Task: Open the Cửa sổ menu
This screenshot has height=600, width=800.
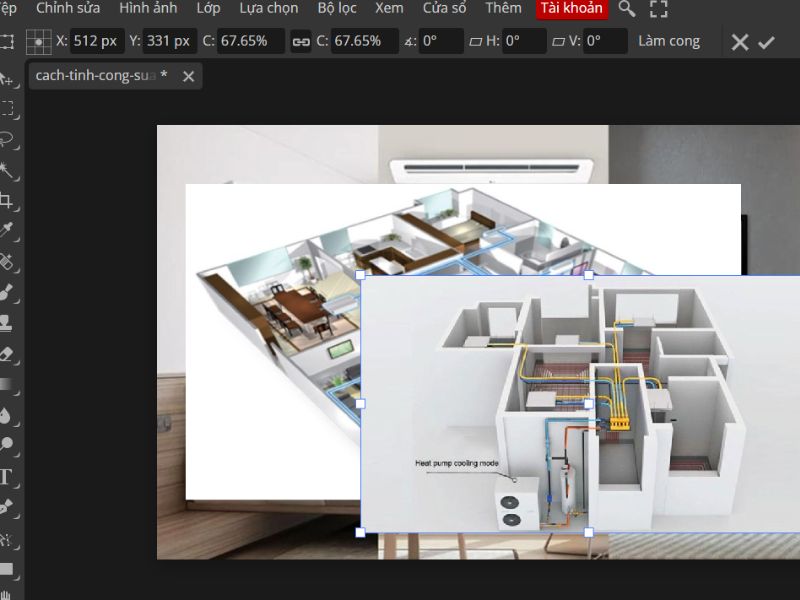Action: tap(444, 8)
